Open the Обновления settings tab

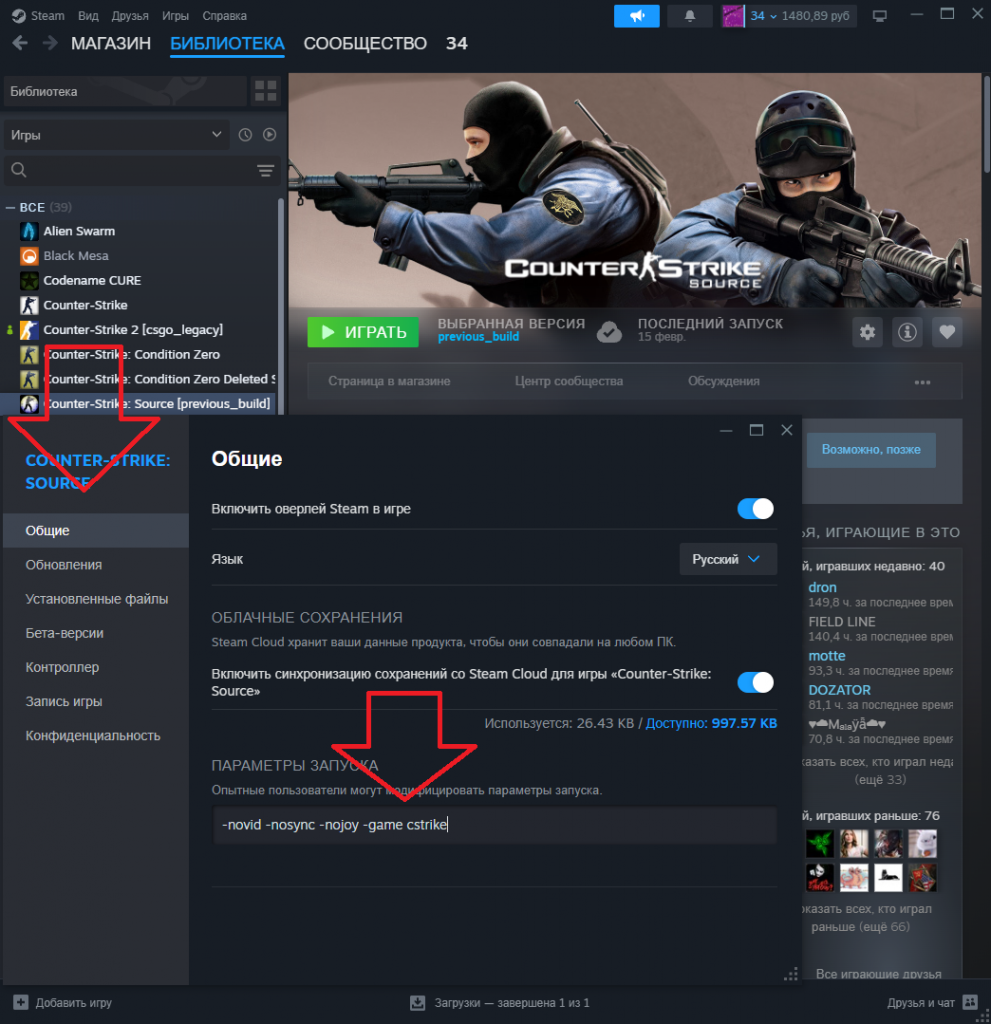[64, 564]
